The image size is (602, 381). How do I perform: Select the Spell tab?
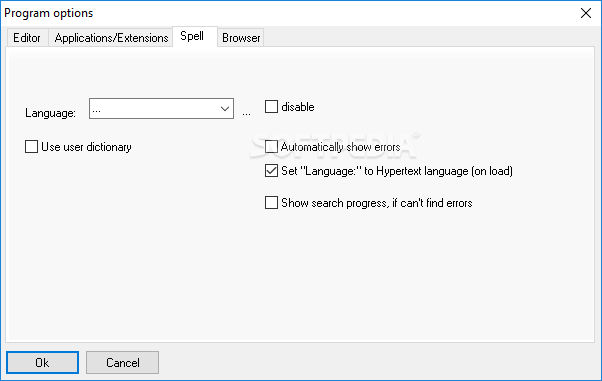195,36
